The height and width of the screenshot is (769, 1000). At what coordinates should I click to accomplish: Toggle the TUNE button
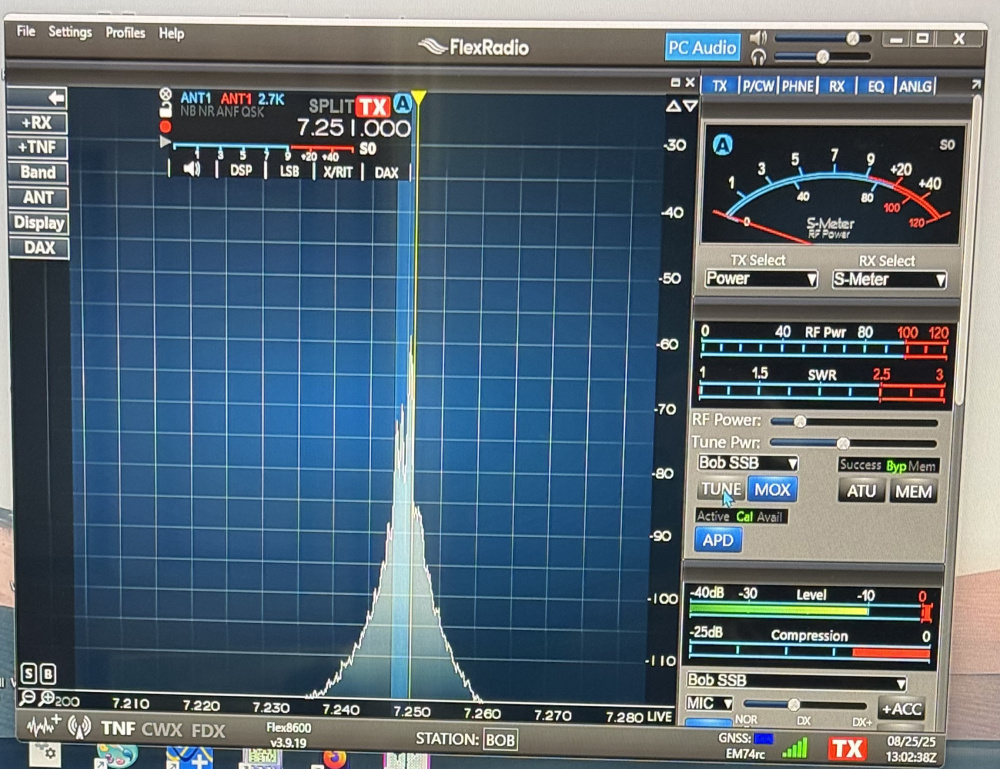[721, 490]
